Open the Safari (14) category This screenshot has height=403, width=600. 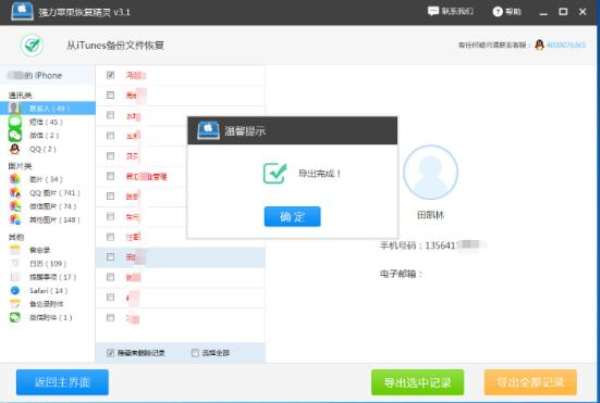pos(48,290)
